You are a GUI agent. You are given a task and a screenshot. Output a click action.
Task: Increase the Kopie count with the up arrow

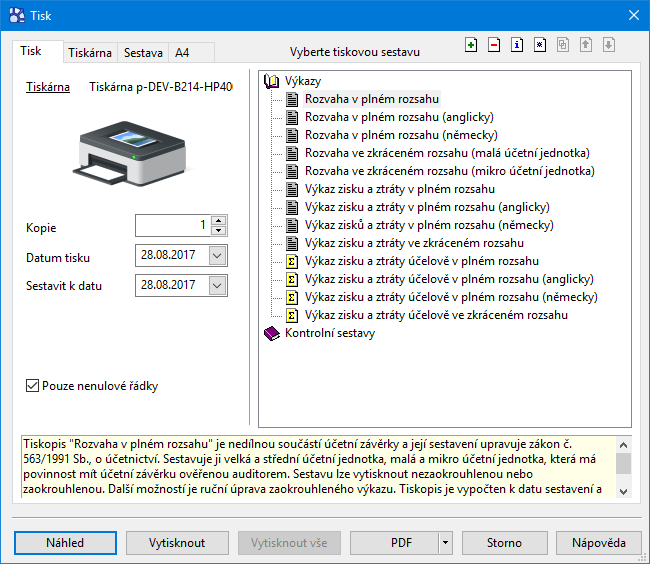click(218, 220)
